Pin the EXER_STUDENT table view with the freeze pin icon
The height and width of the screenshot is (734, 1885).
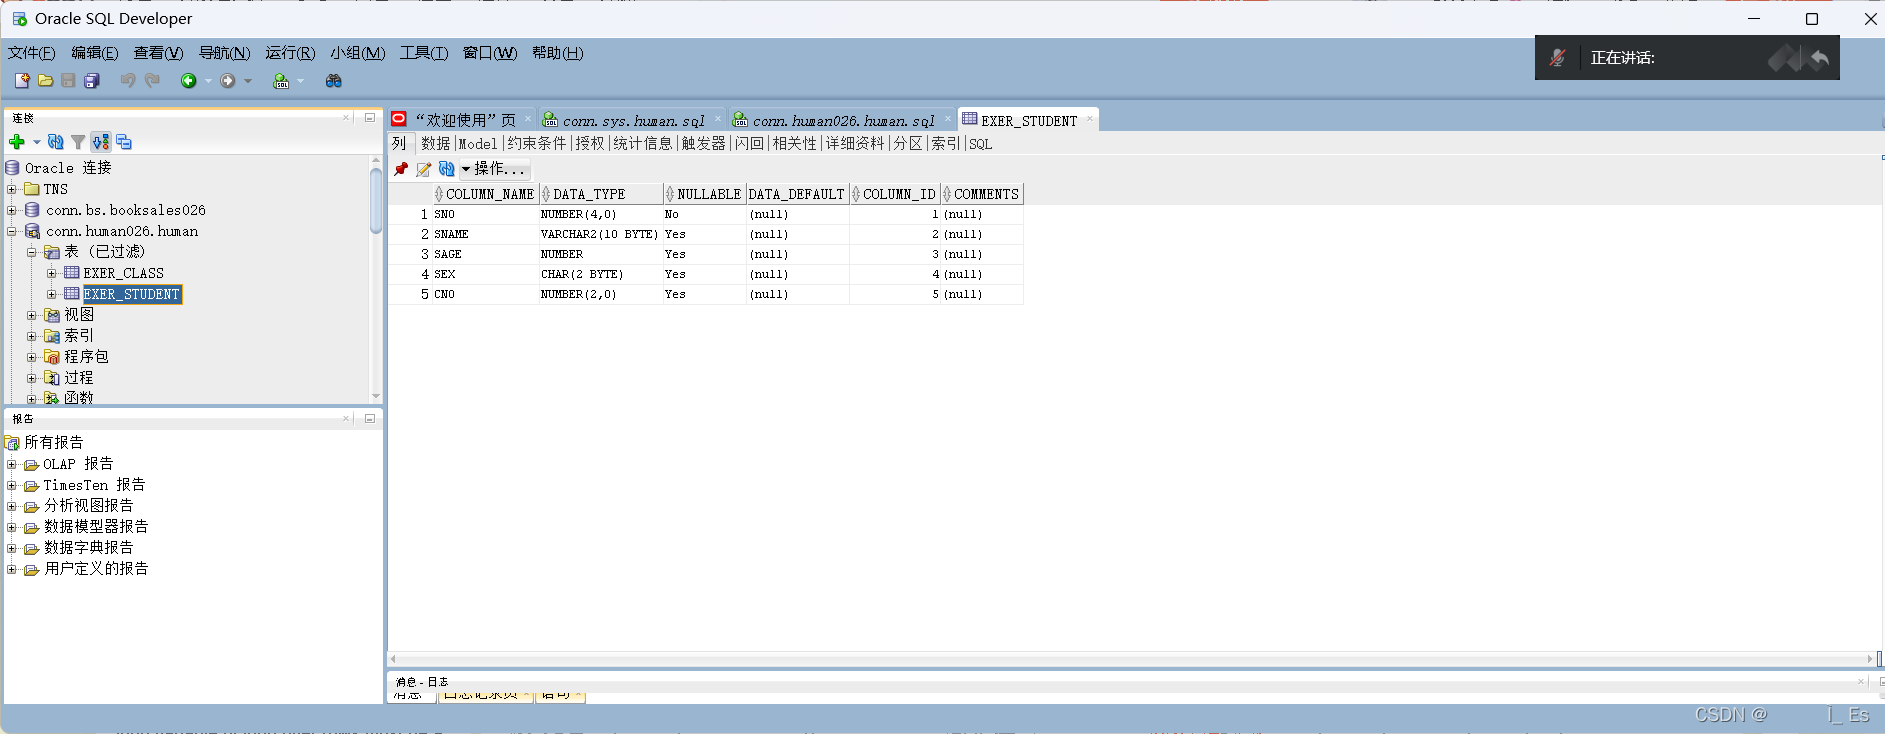click(401, 169)
